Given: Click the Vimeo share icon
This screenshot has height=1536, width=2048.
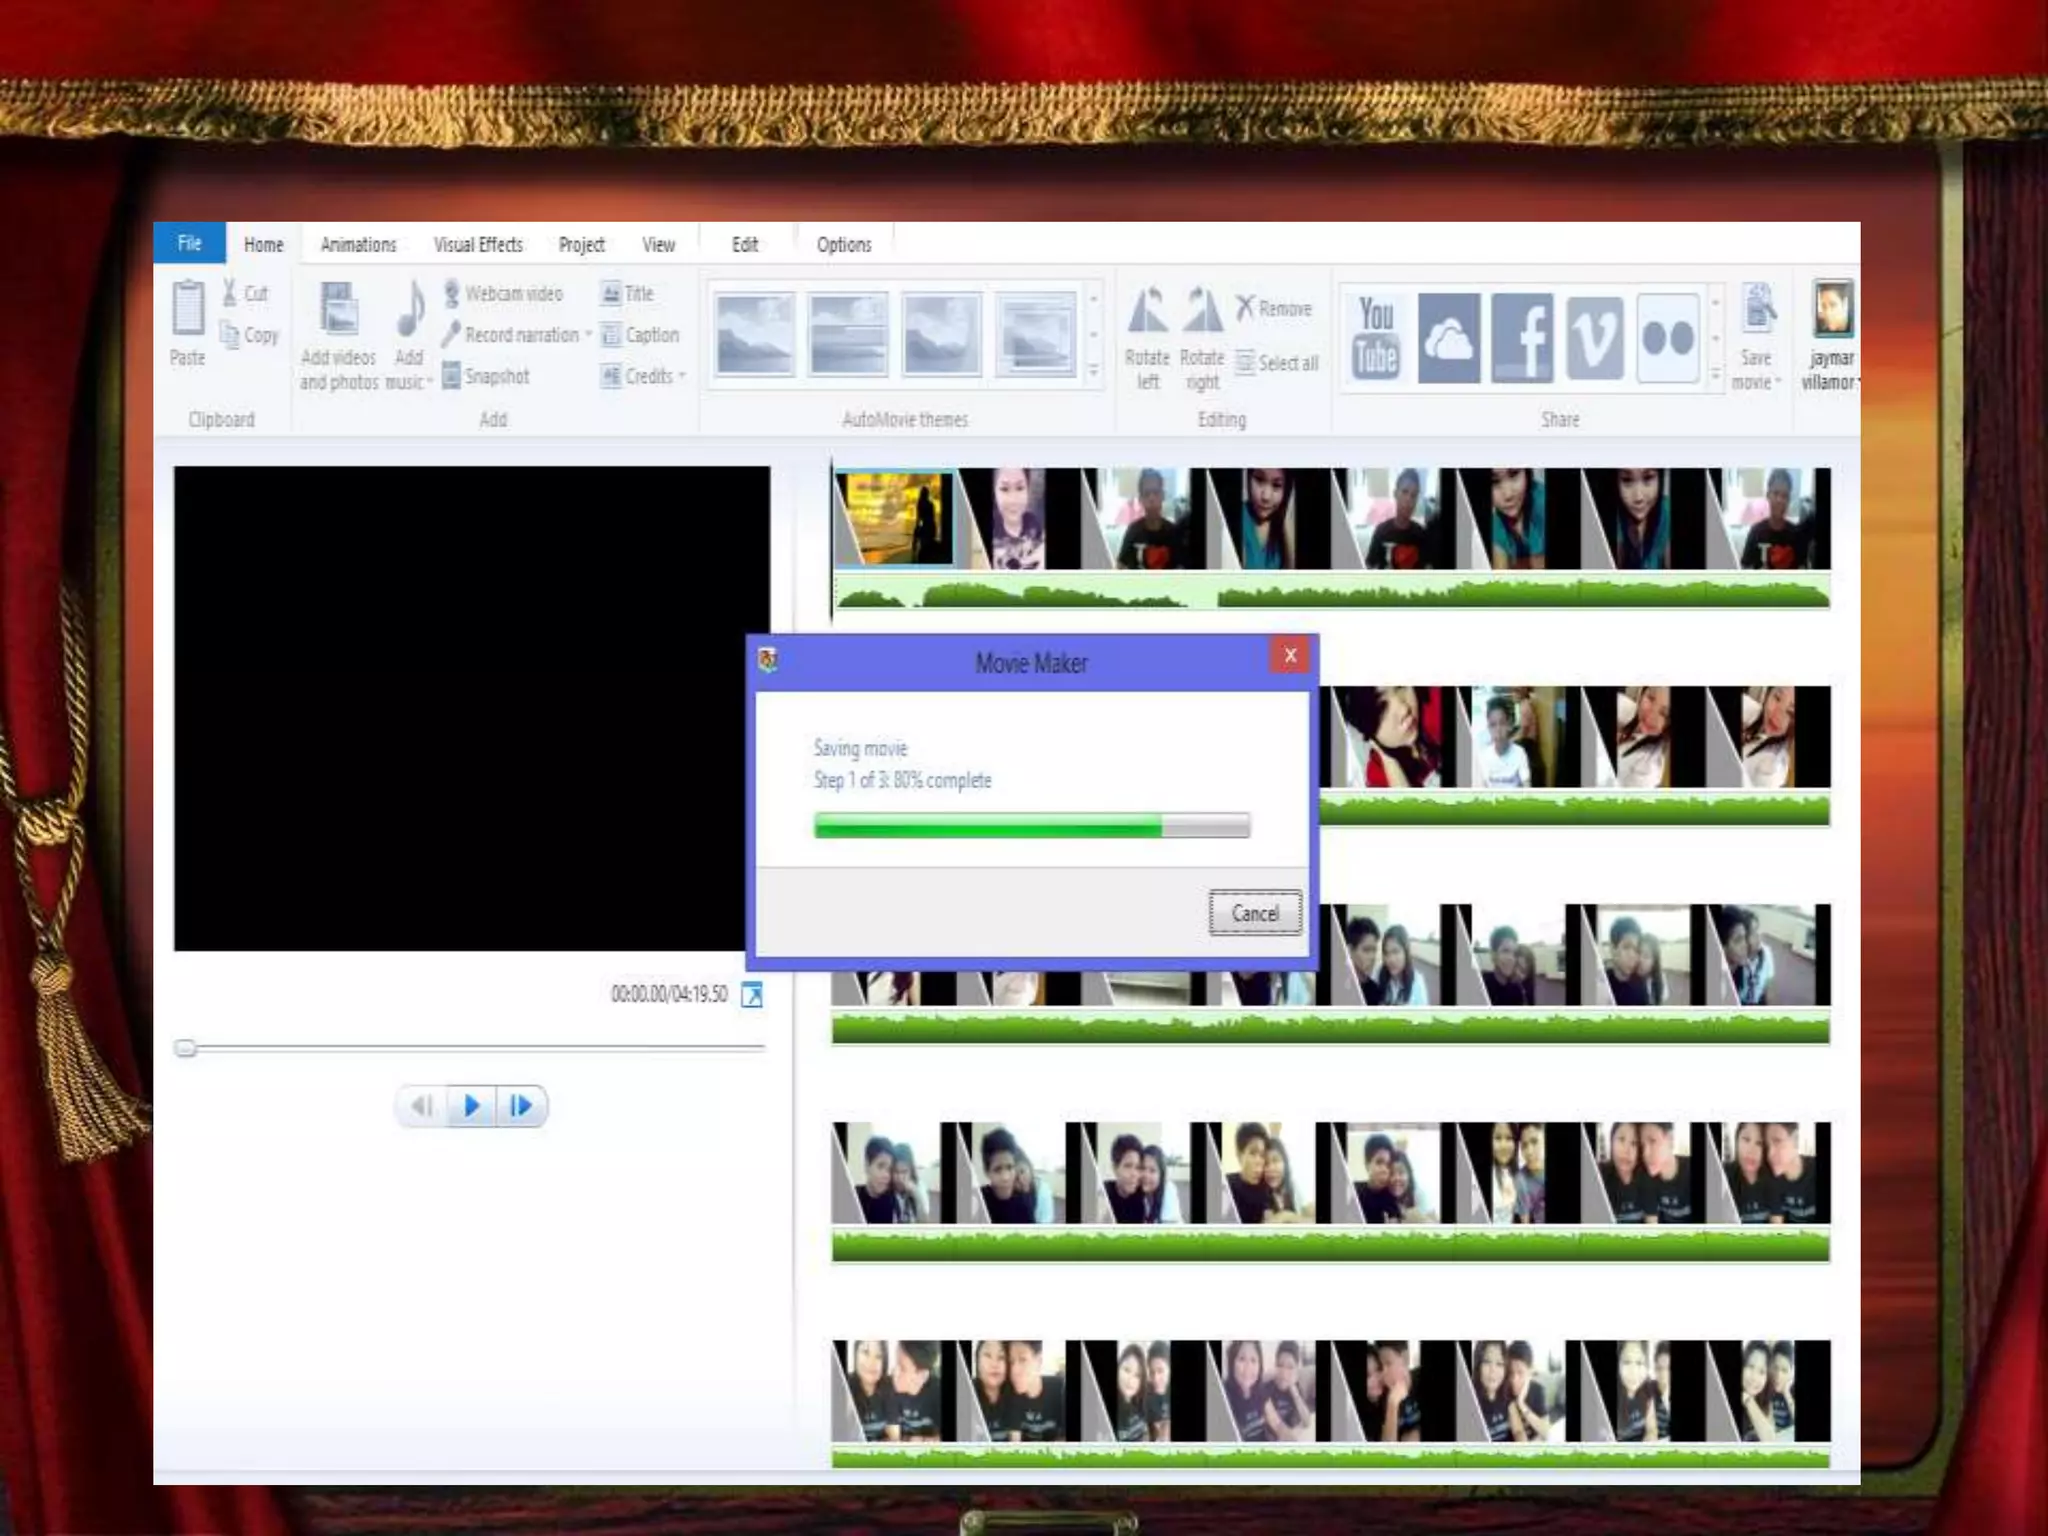Looking at the screenshot, I should [1594, 338].
